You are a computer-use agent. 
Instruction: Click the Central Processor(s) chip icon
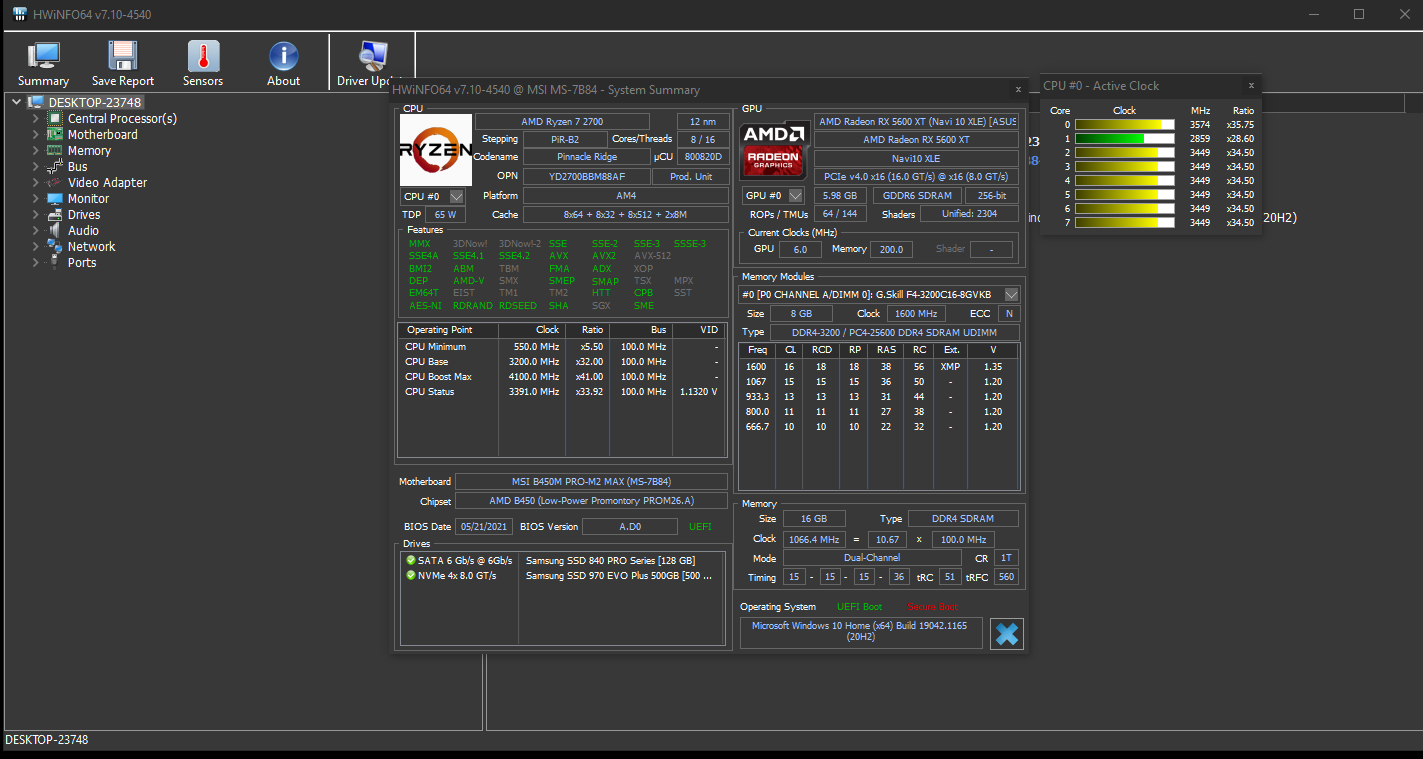(57, 118)
